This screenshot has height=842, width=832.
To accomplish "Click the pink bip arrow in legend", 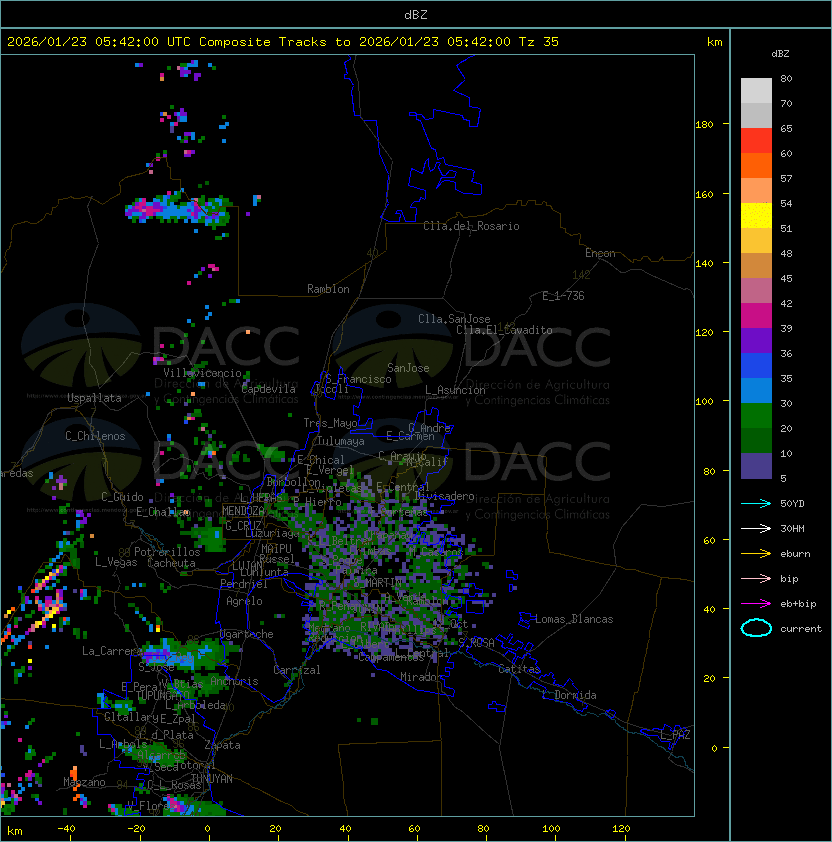I will click(756, 578).
